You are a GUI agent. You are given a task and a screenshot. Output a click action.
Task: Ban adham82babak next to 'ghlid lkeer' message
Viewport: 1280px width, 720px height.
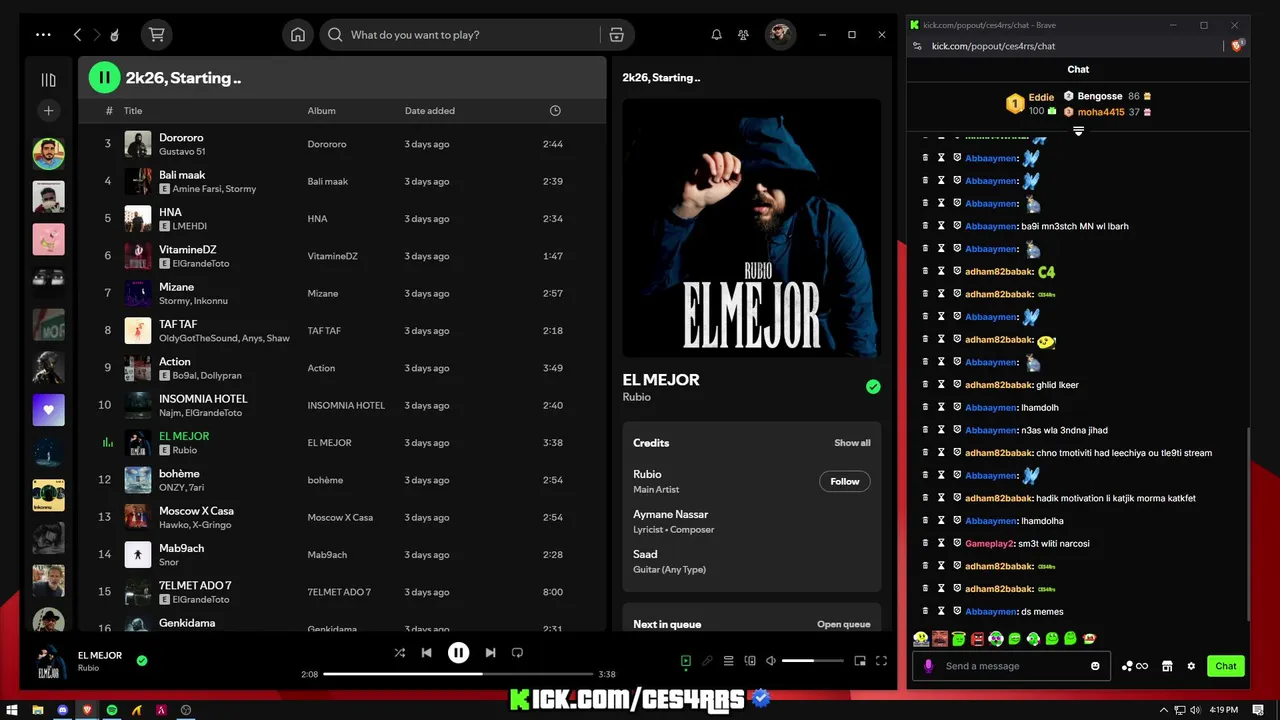[x=957, y=385]
